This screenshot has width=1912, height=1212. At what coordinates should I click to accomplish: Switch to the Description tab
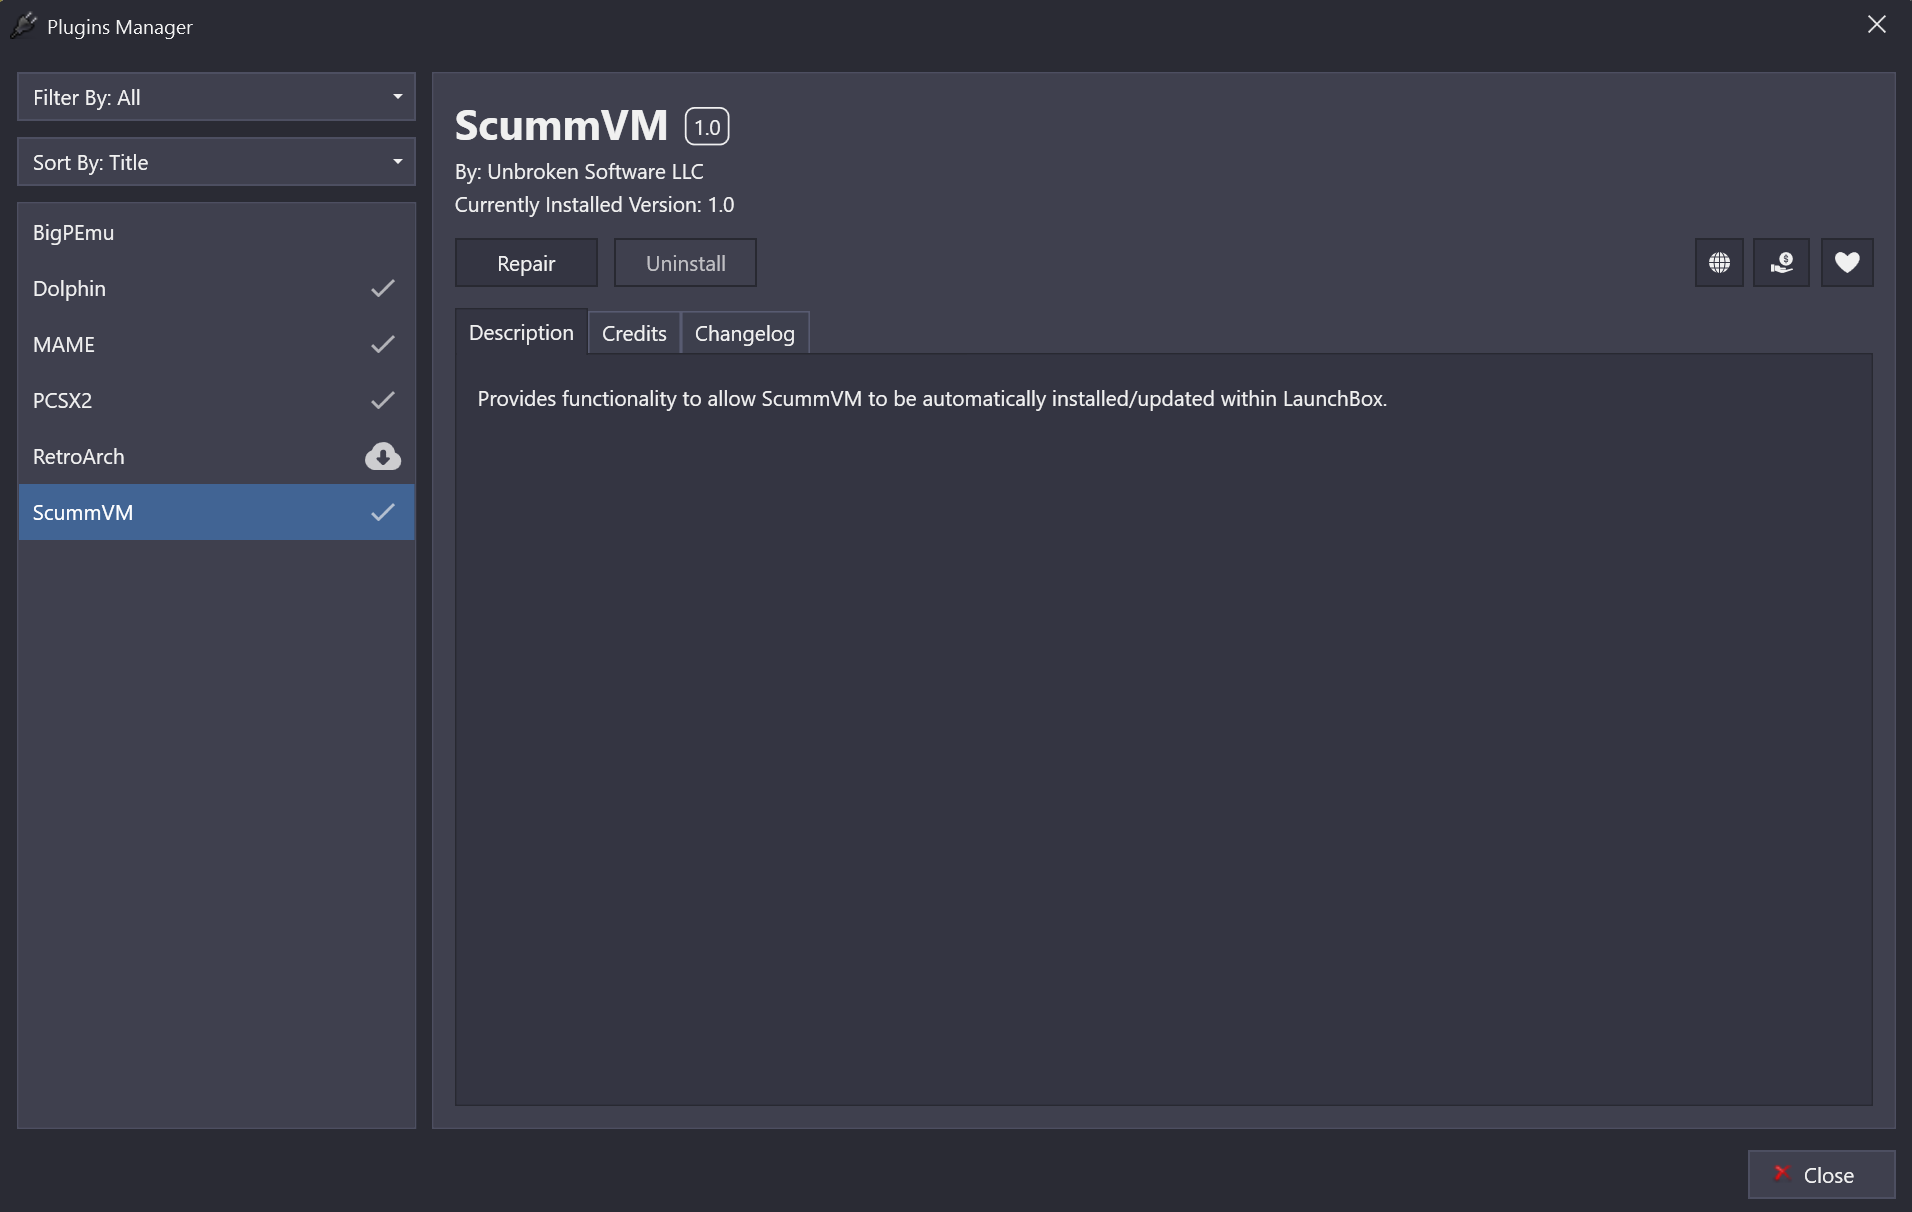pos(521,332)
